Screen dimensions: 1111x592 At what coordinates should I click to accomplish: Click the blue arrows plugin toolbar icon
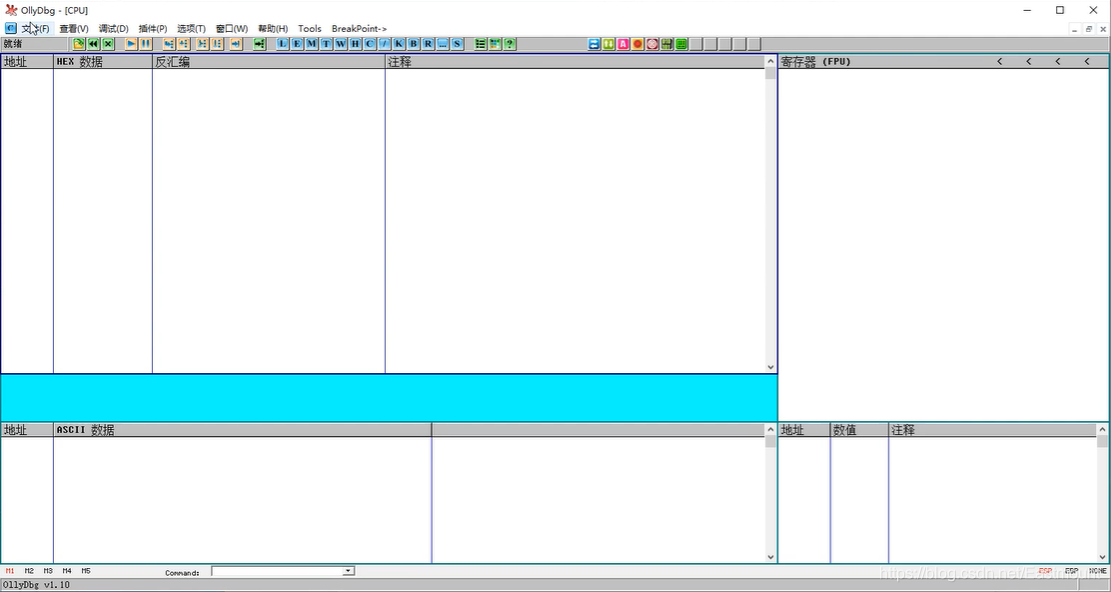tap(594, 44)
